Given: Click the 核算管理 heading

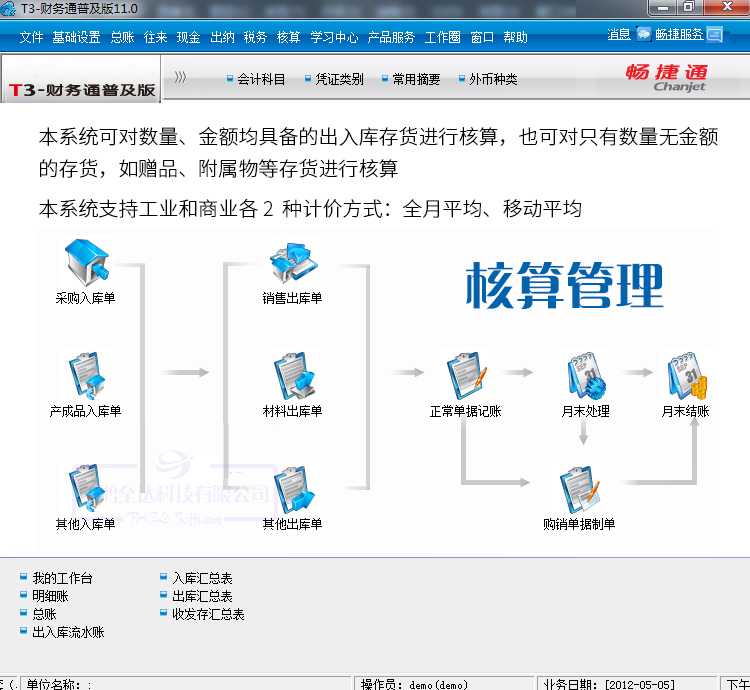Looking at the screenshot, I should (565, 285).
